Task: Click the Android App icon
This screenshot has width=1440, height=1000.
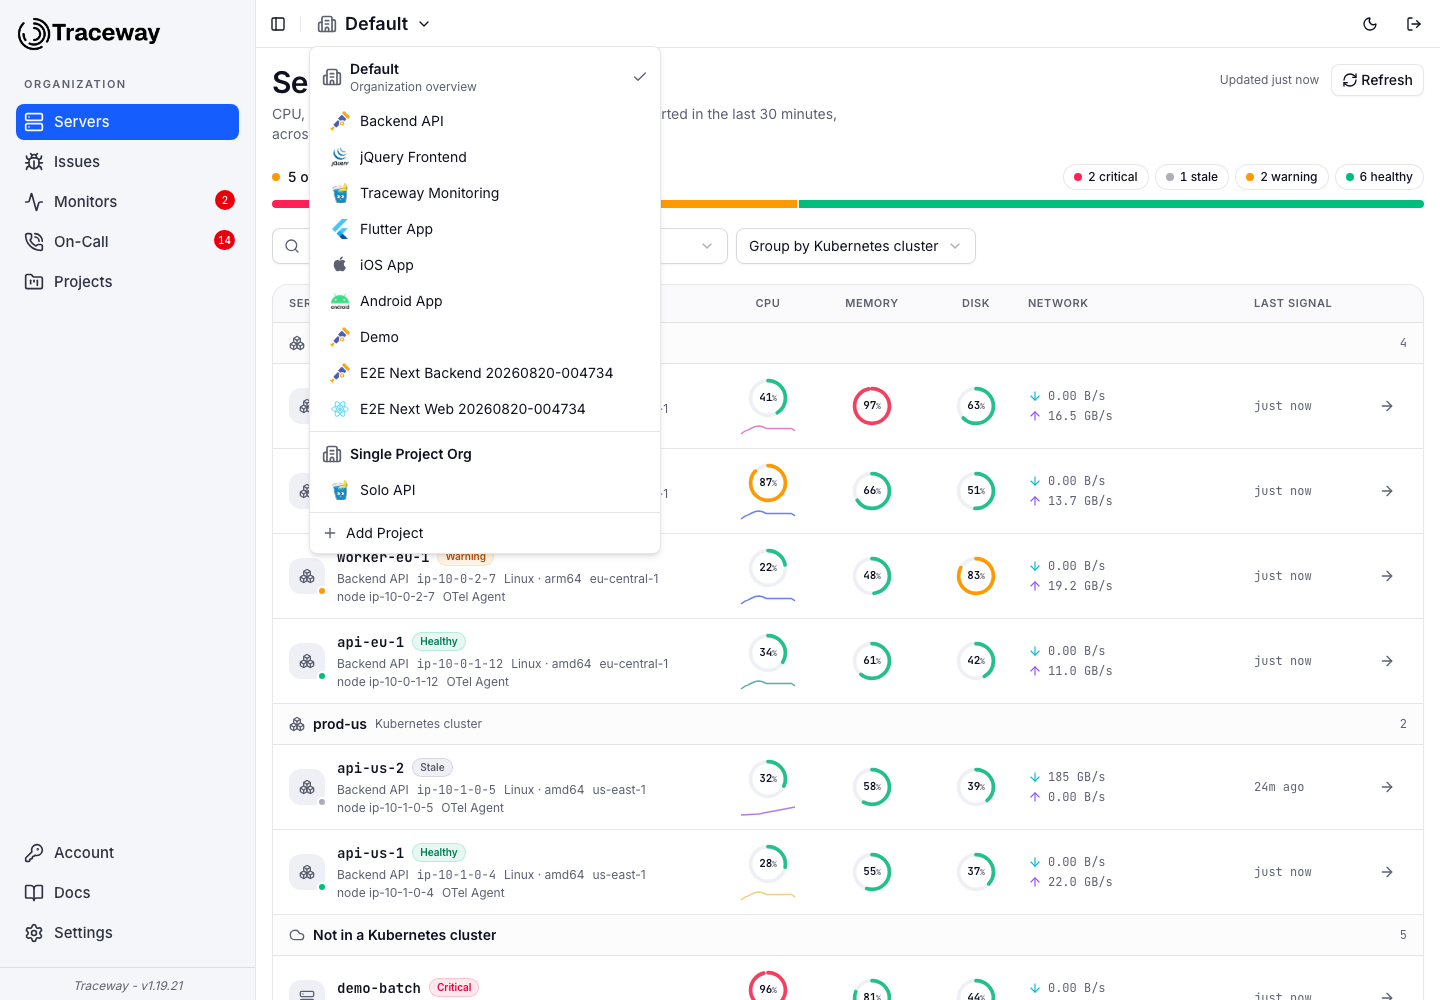Action: coord(340,301)
